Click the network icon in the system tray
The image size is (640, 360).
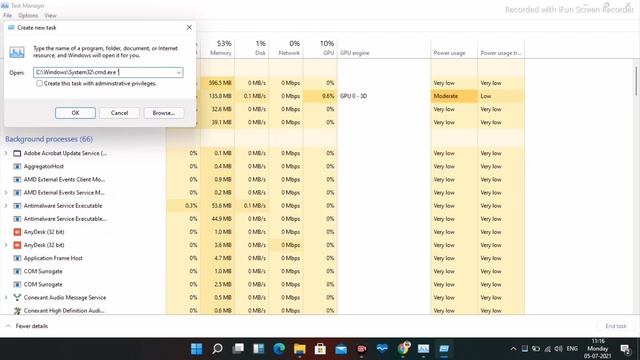point(547,349)
